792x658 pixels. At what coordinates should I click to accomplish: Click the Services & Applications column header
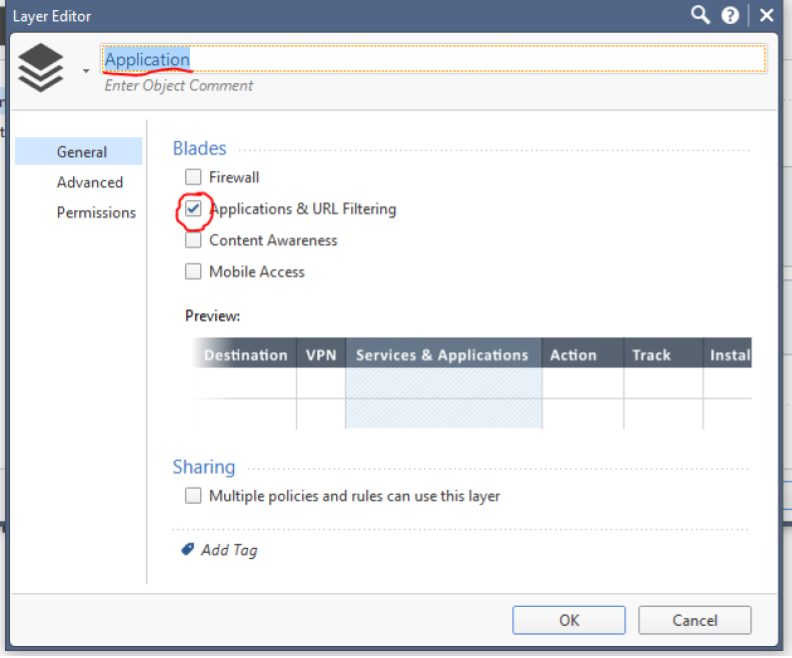[x=443, y=353]
